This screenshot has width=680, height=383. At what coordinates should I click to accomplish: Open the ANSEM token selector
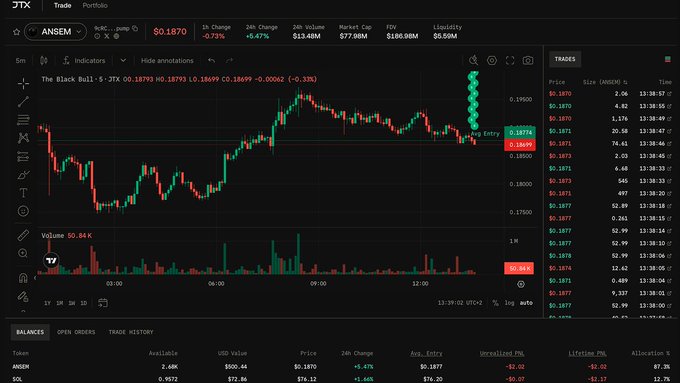[x=56, y=32]
